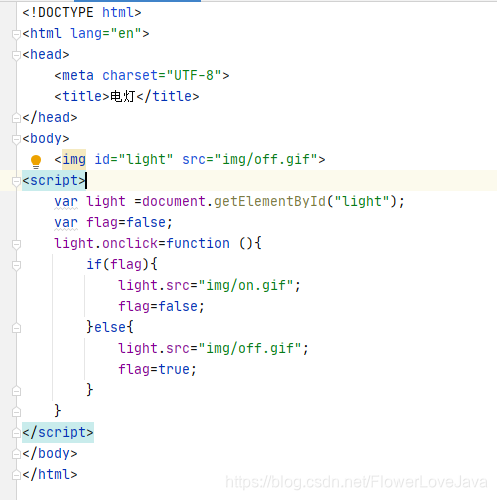497x500 pixels.
Task: Click the opening <script> tag text
Action: 54,181
